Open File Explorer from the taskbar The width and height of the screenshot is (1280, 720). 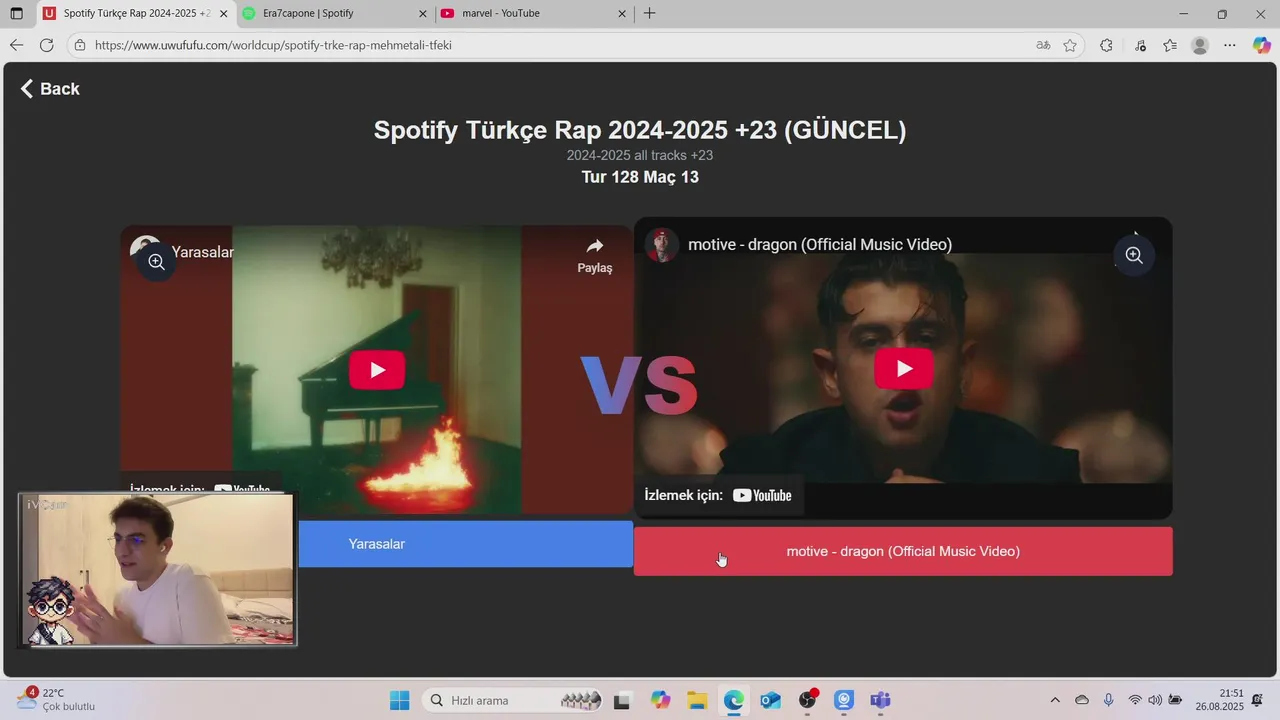(697, 700)
